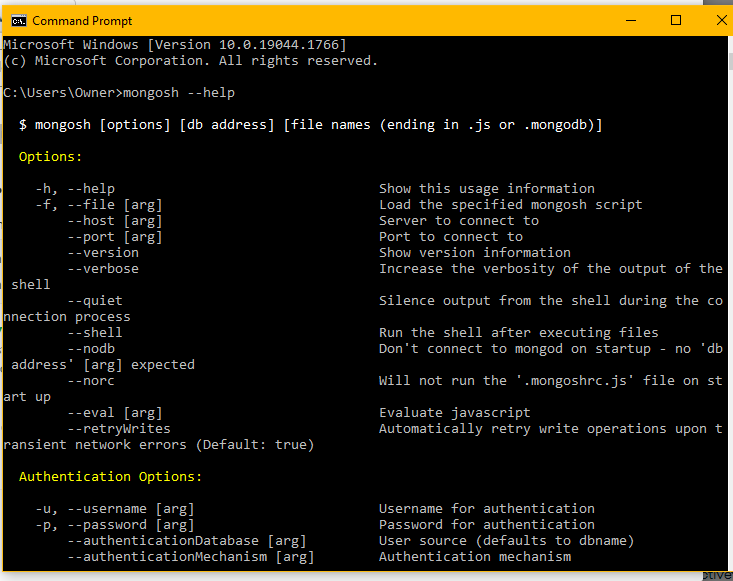Maximize the Command Prompt window
The width and height of the screenshot is (733, 581).
coord(676,20)
